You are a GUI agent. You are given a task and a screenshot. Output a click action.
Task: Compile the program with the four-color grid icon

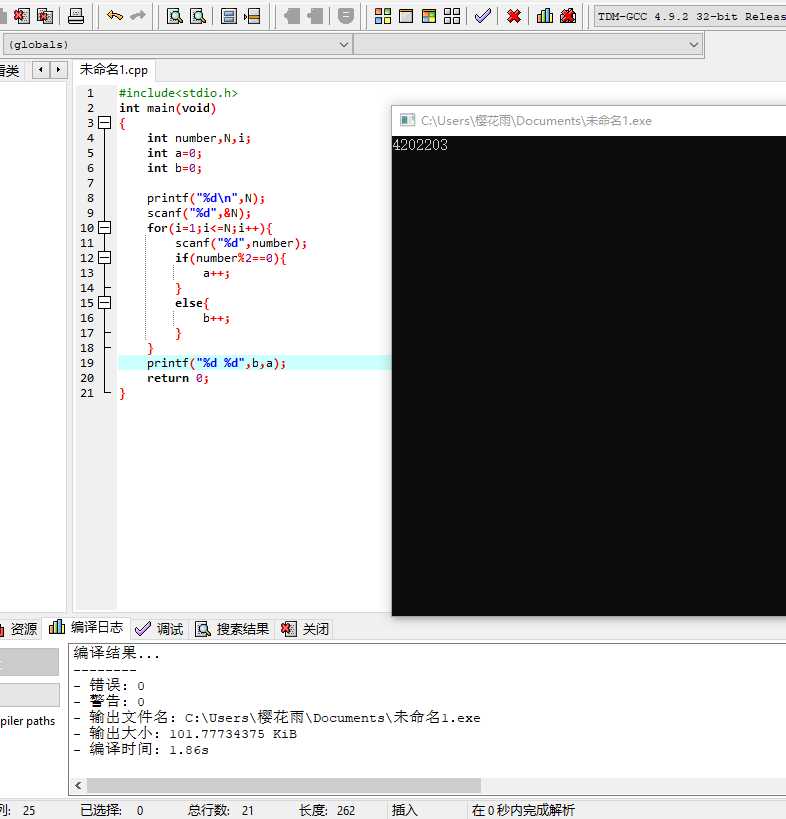click(383, 16)
